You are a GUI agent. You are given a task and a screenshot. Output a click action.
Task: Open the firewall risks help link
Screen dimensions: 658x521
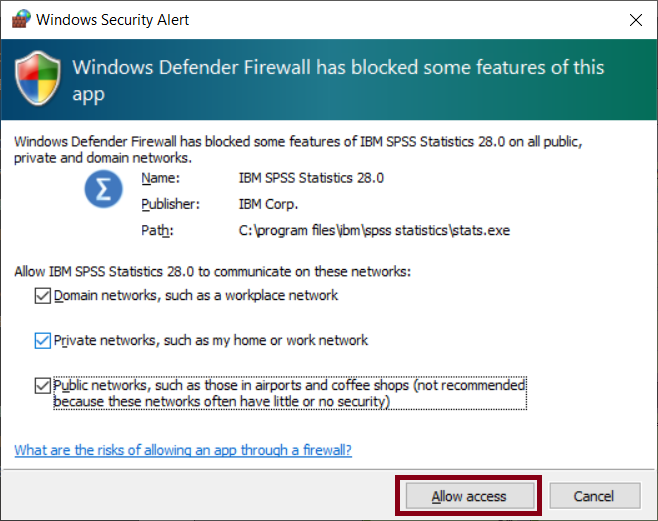tap(183, 450)
